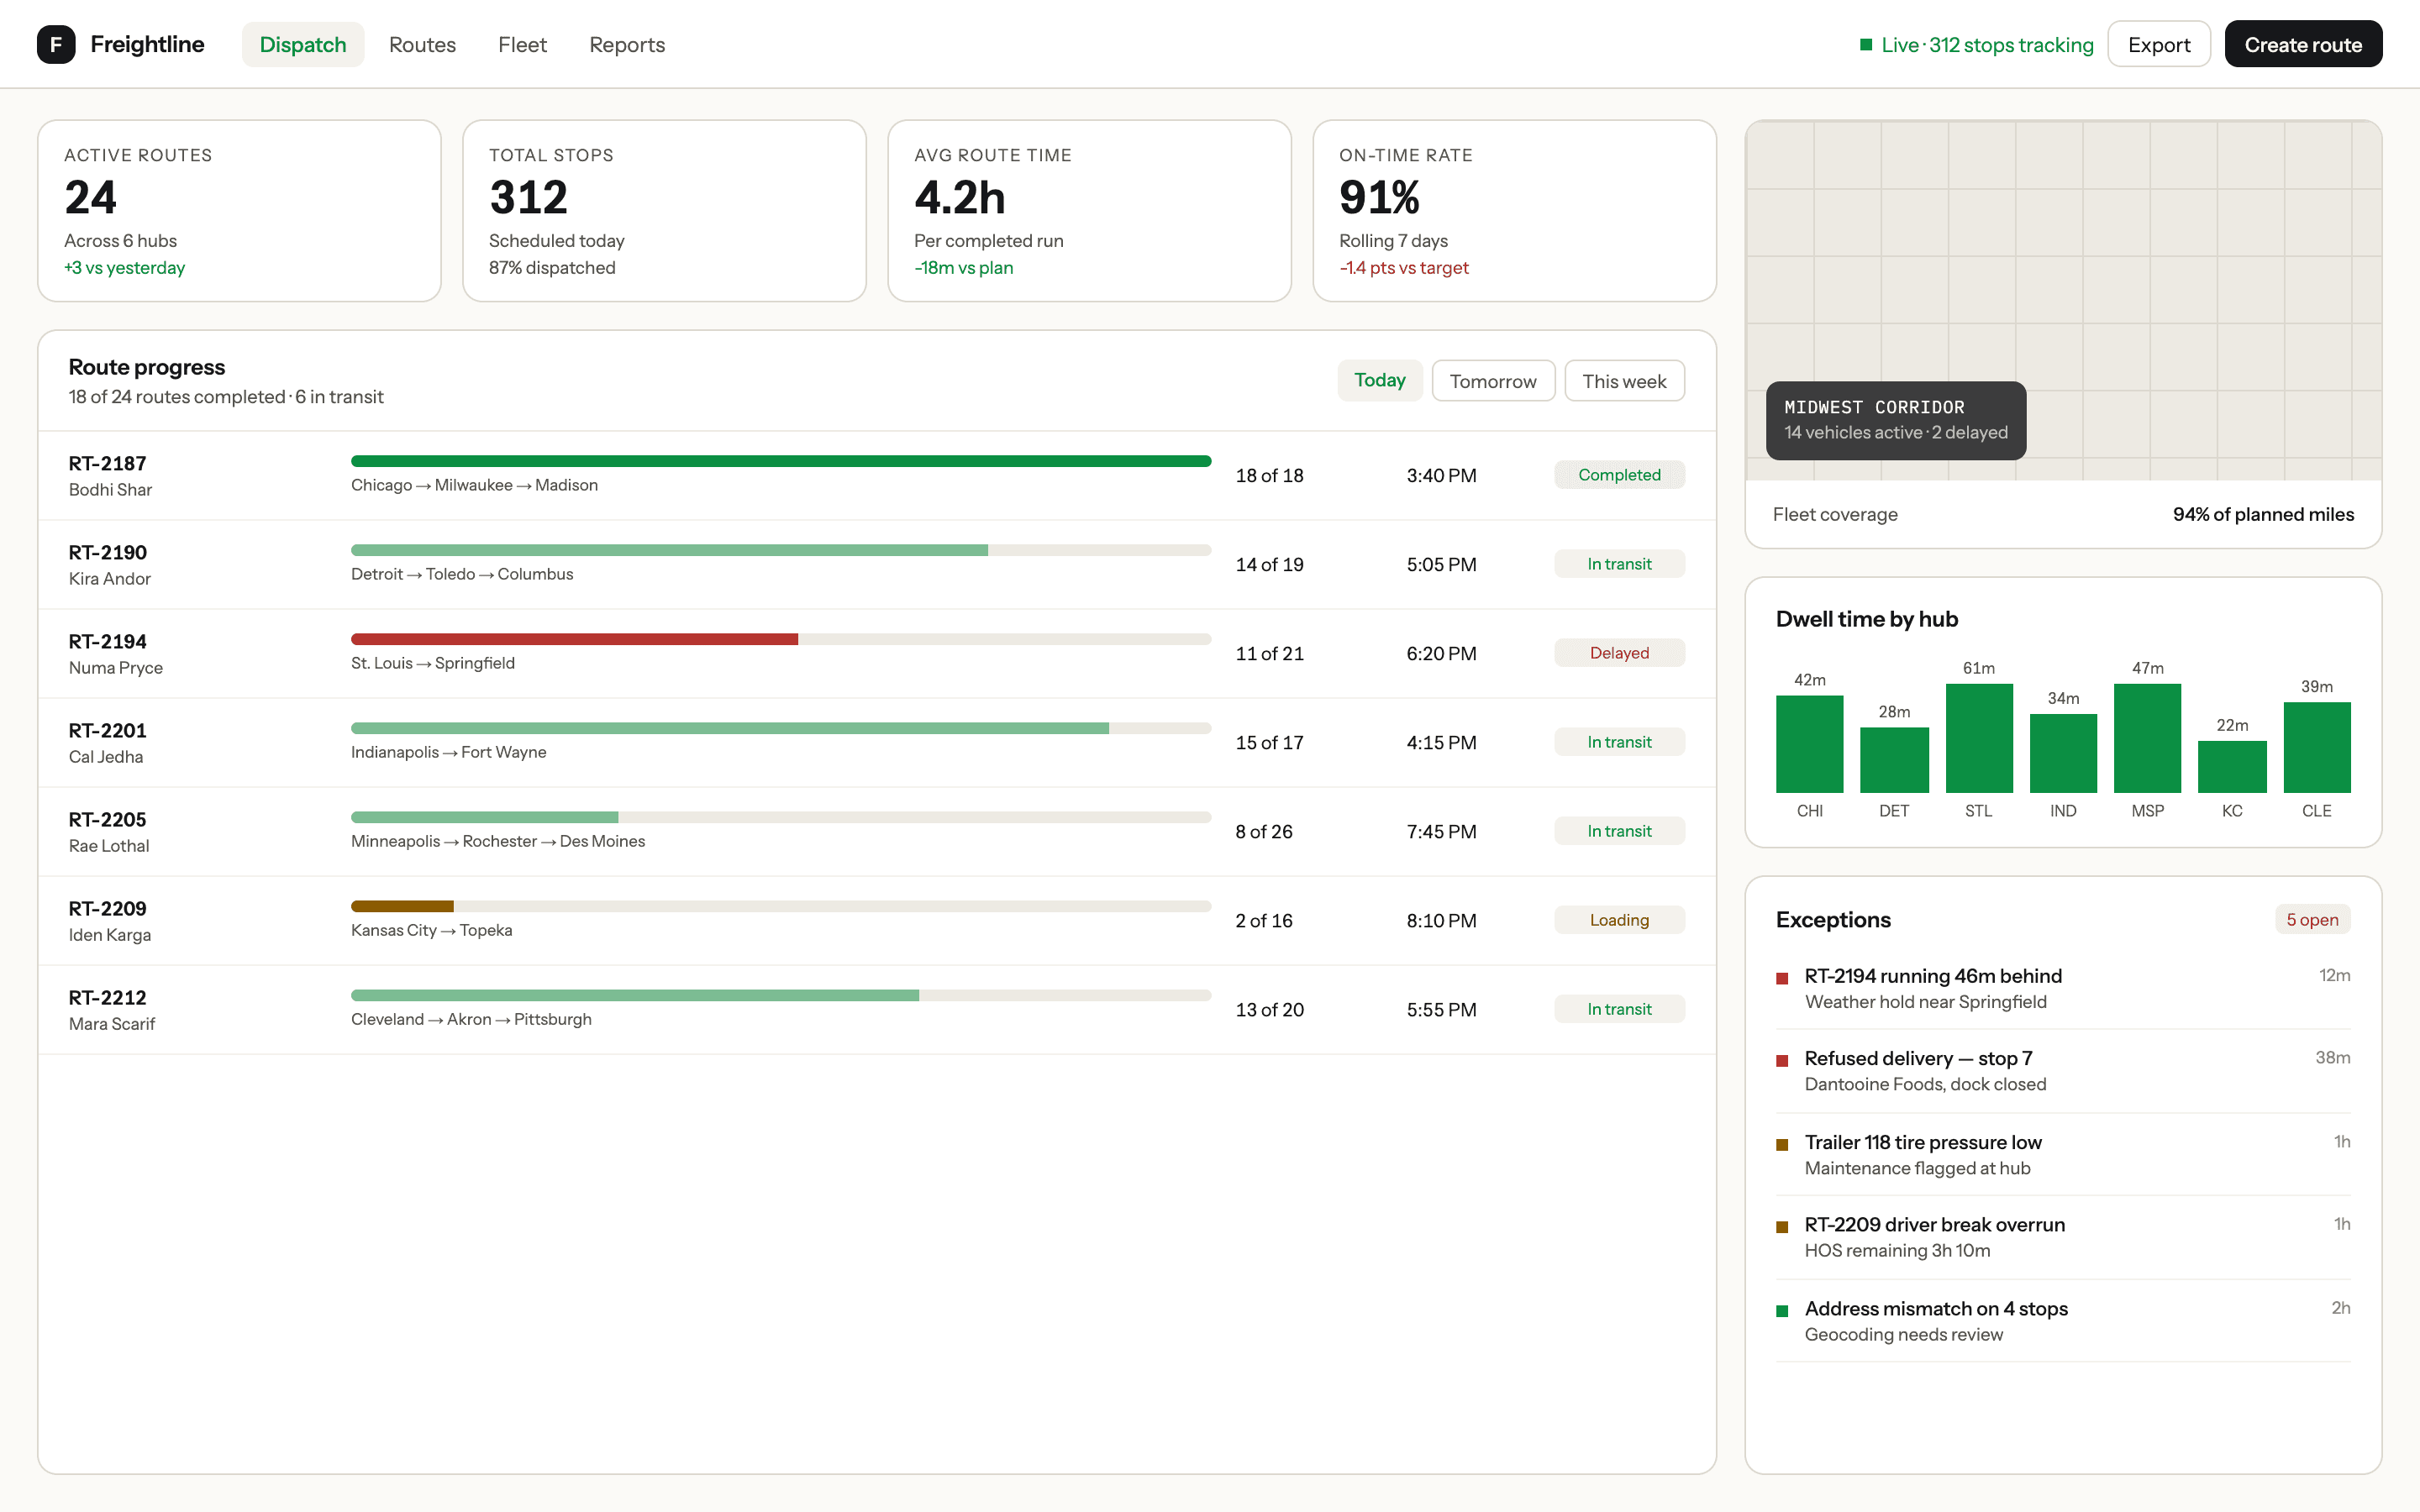Image resolution: width=2420 pixels, height=1512 pixels.
Task: Click 'Trailer 118 tire pressure low' exception
Action: pyautogui.click(x=1923, y=1142)
